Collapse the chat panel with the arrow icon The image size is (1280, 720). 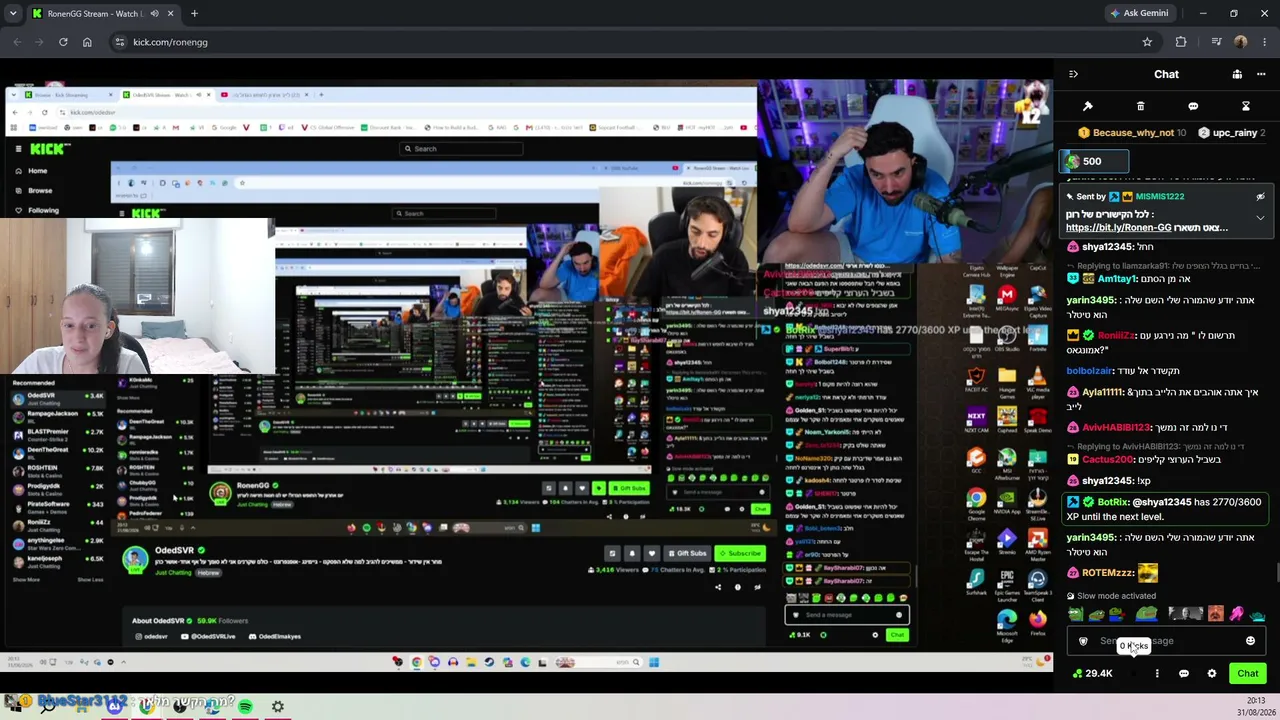[1073, 74]
